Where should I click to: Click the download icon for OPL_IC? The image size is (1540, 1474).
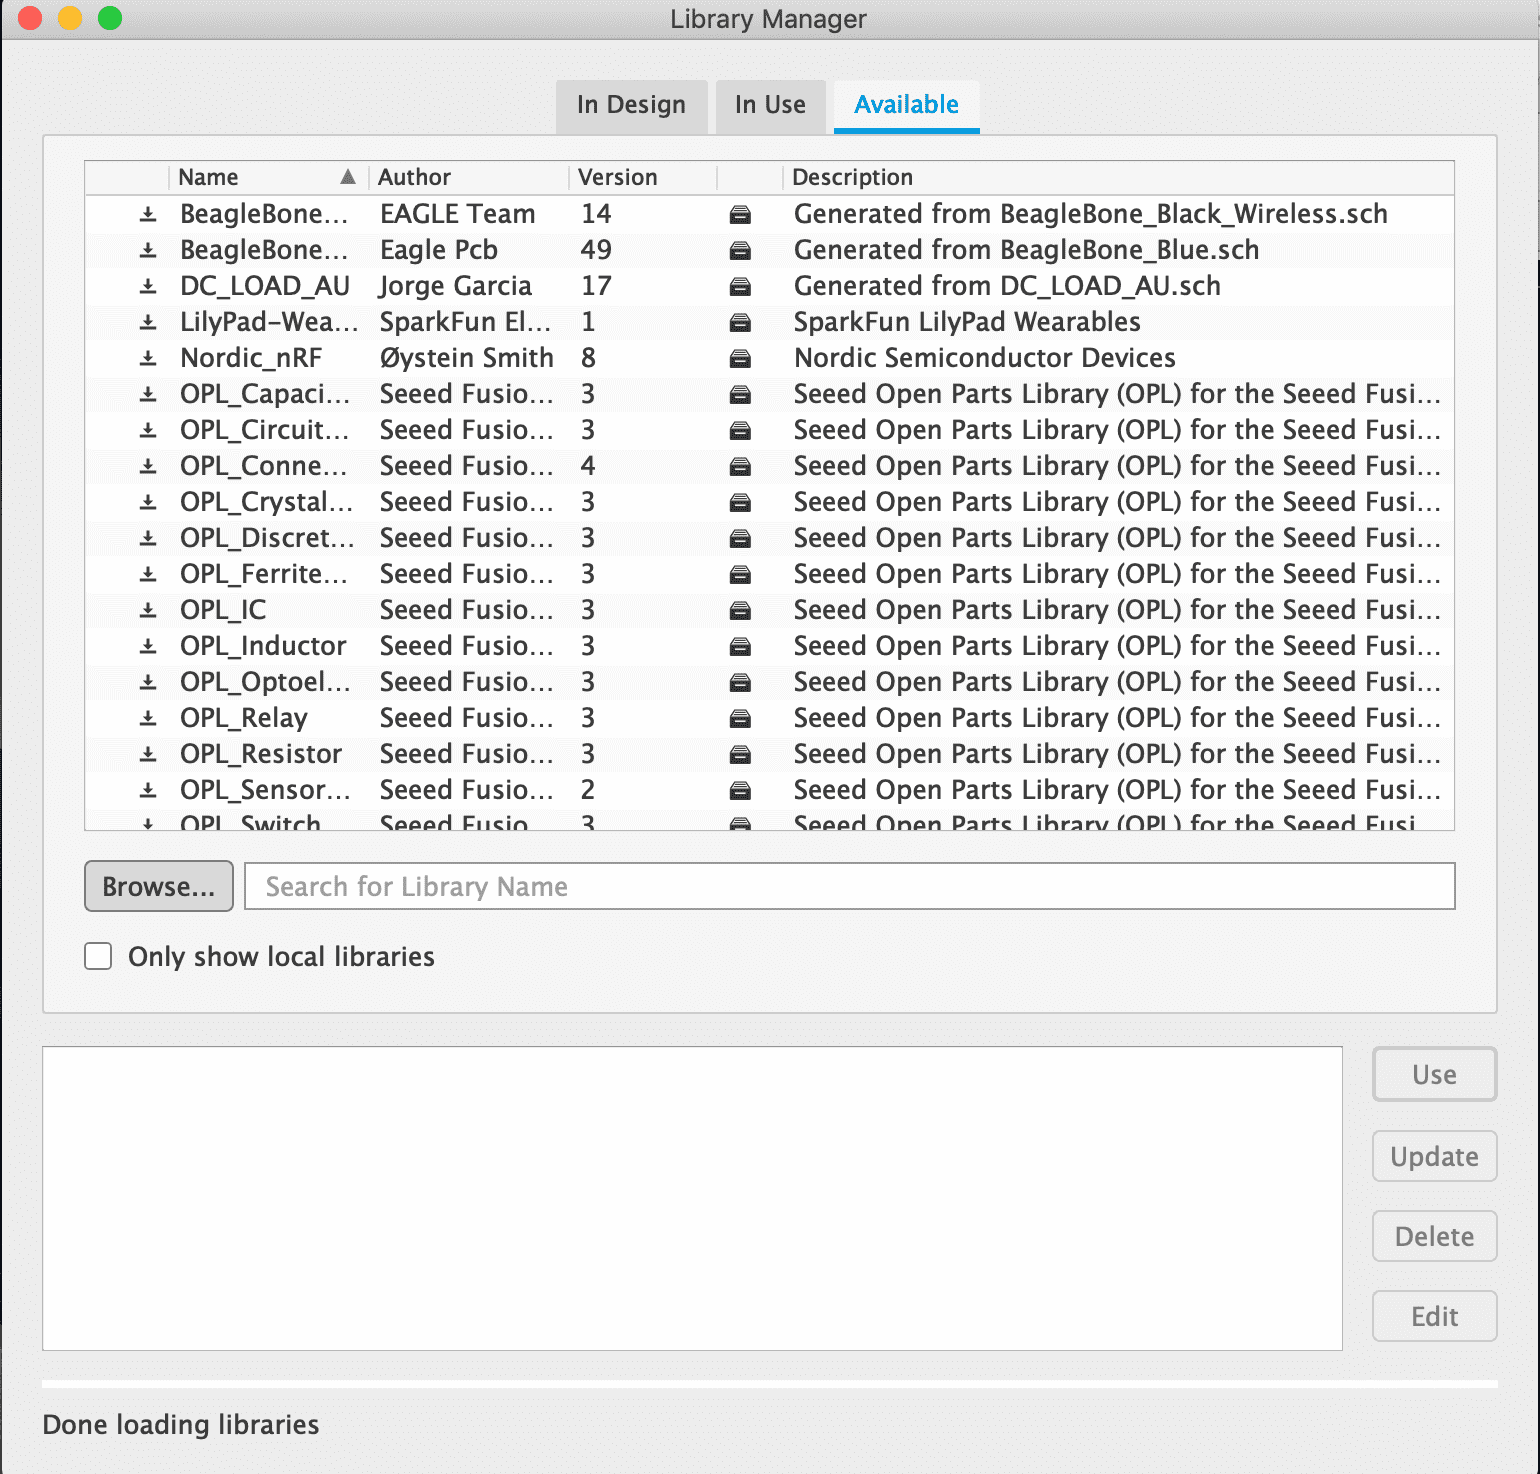148,610
